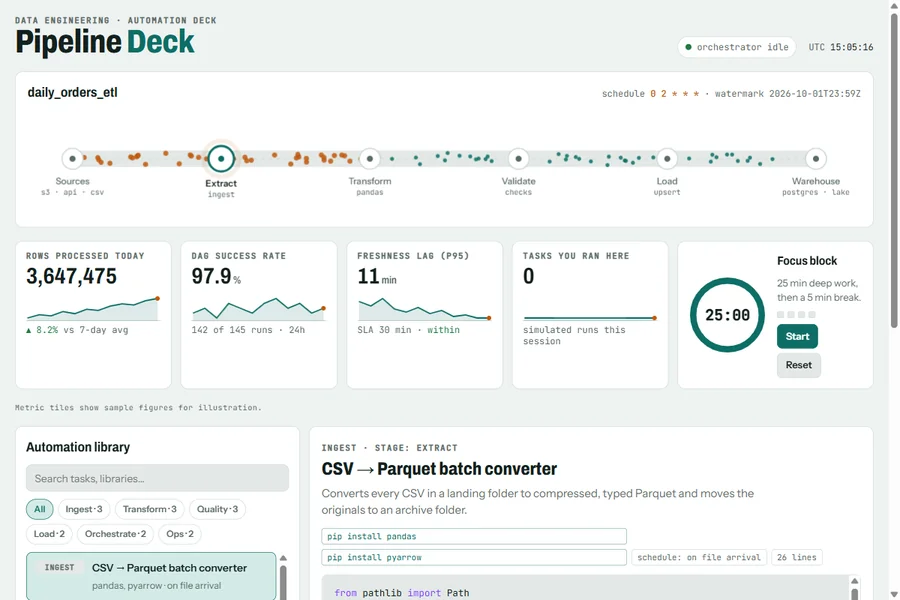Click the schedule 0 2 * * * cron text

point(650,94)
